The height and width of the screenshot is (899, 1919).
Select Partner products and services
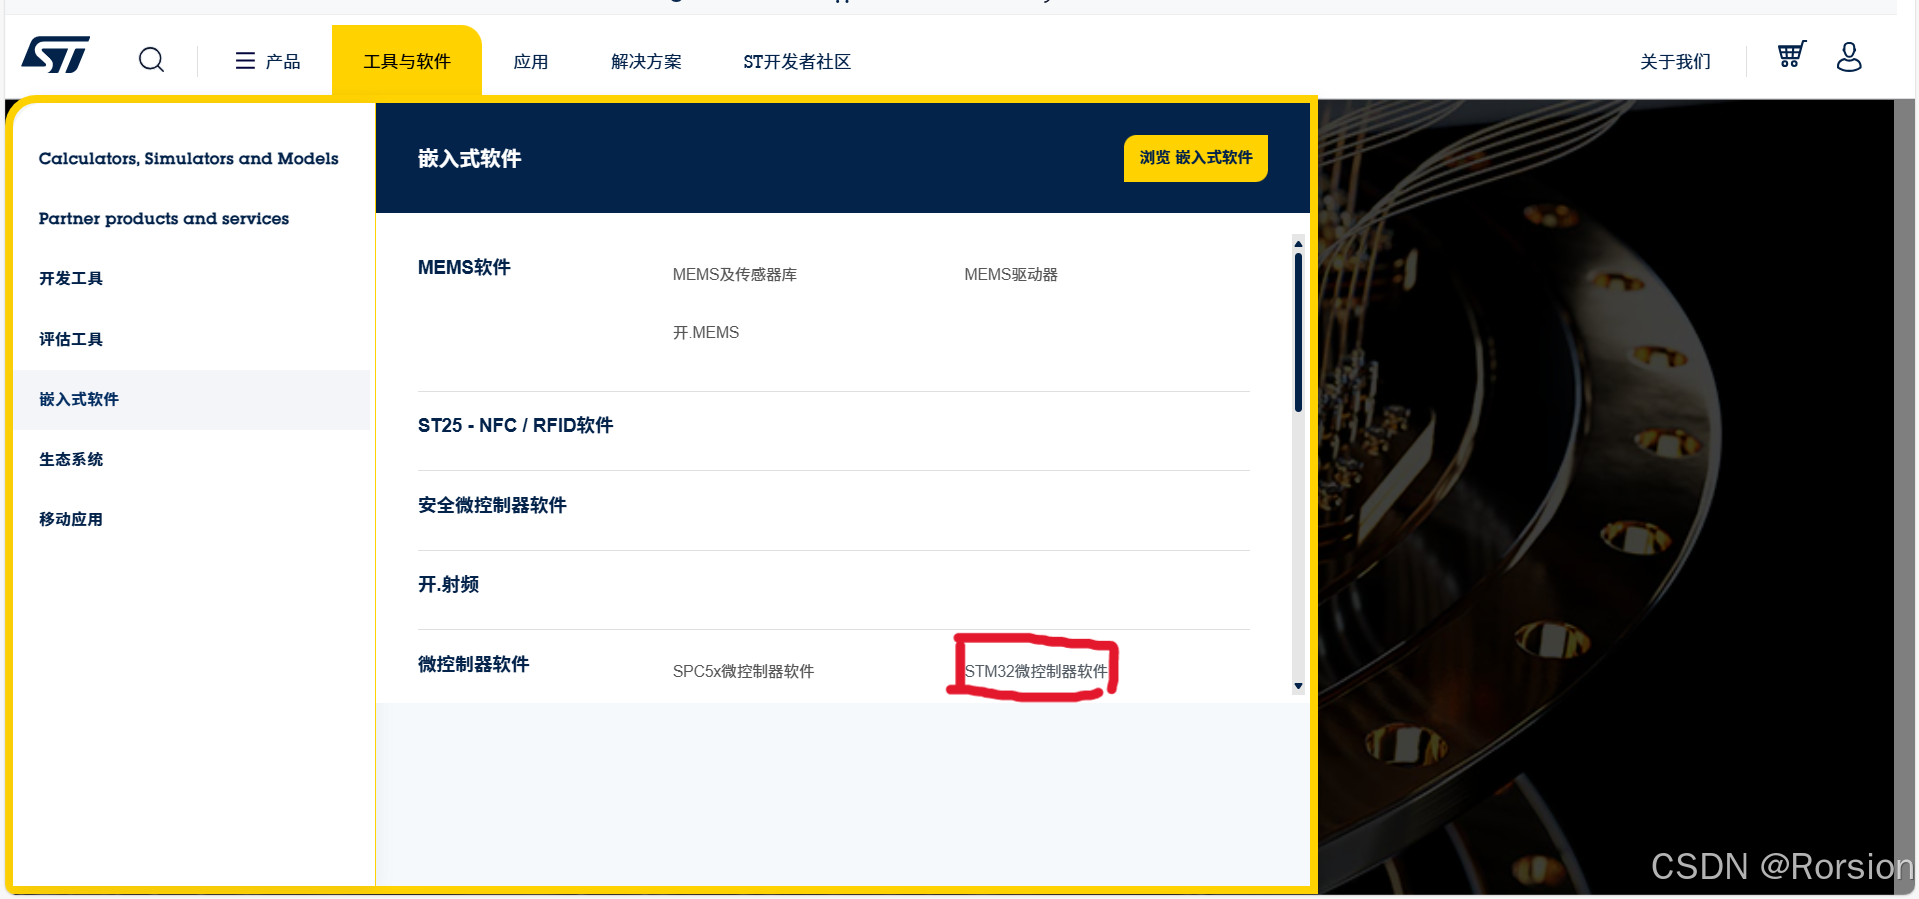pyautogui.click(x=164, y=218)
